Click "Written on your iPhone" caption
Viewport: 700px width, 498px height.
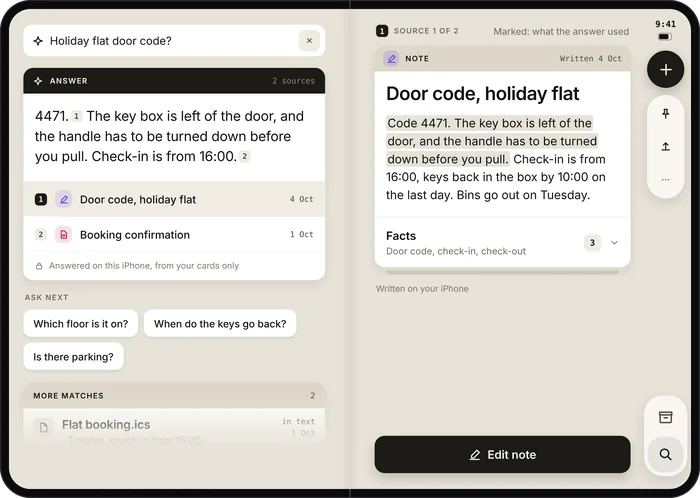[x=422, y=289]
